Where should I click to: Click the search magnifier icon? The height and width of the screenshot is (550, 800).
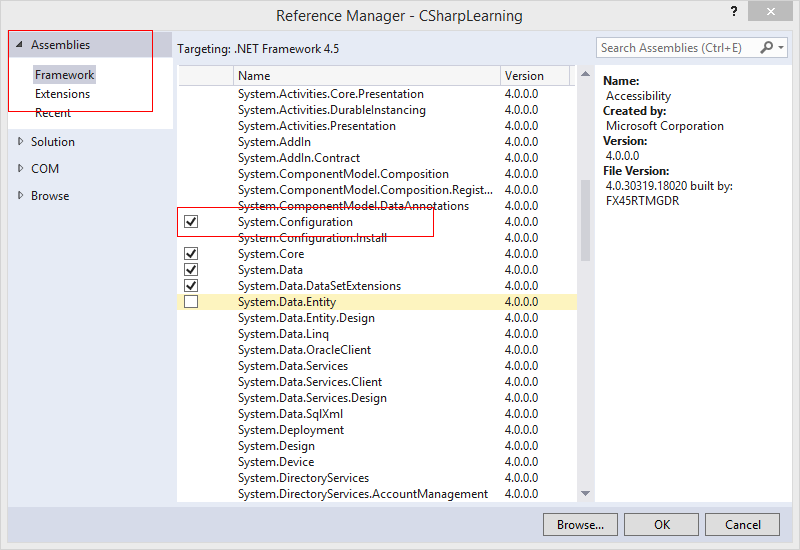[767, 48]
